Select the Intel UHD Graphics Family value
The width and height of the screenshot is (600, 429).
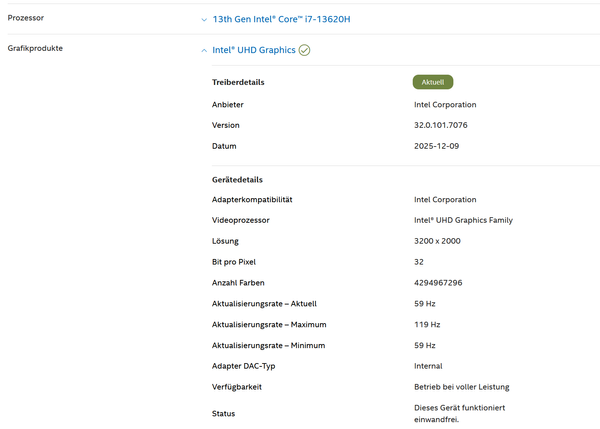point(463,220)
